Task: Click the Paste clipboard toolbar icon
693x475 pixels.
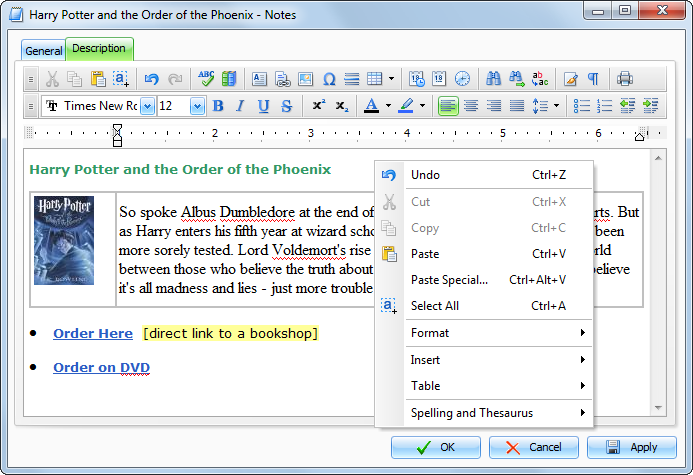Action: click(98, 79)
